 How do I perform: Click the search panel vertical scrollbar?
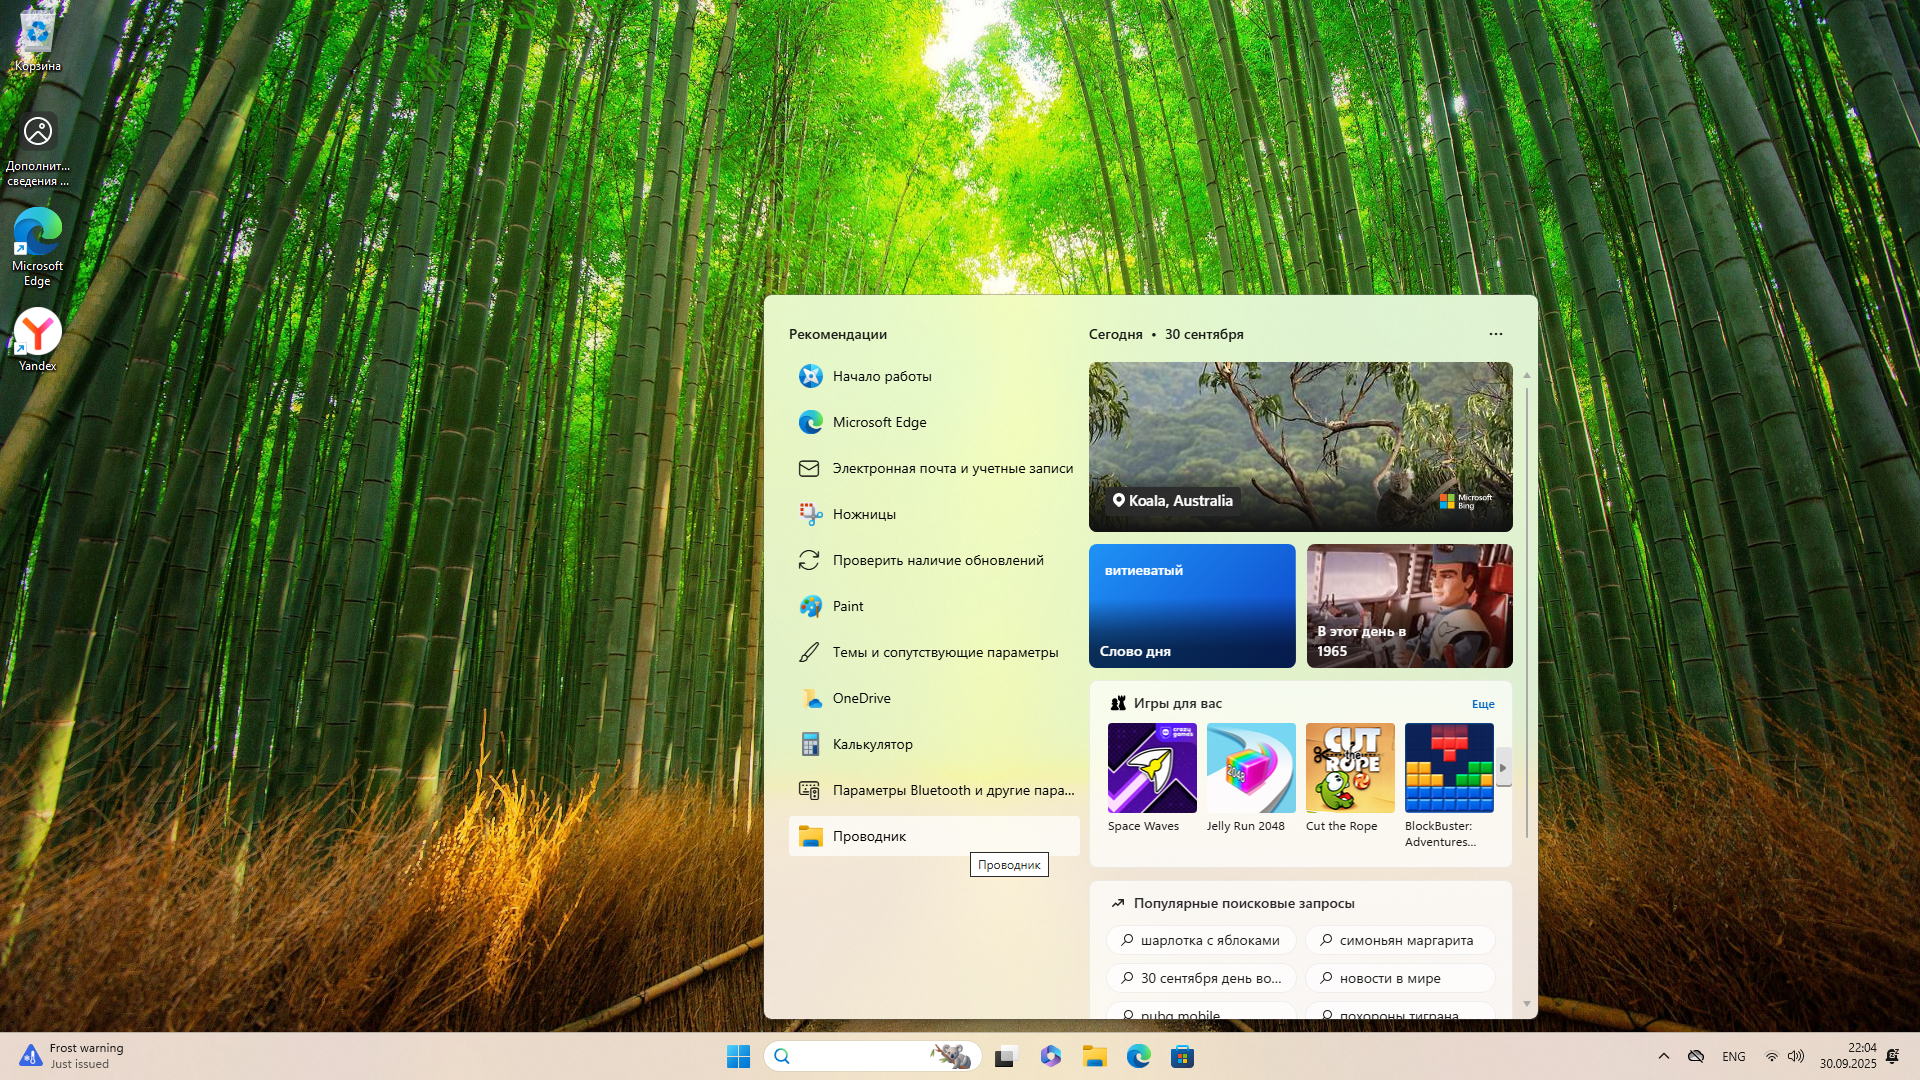click(1527, 614)
